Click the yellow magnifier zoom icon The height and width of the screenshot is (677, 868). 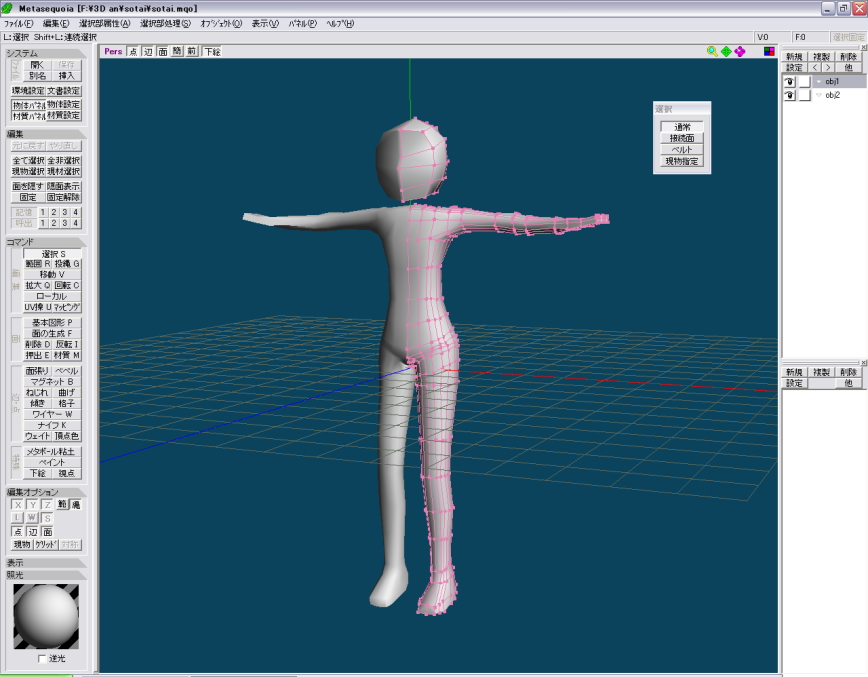pos(712,51)
